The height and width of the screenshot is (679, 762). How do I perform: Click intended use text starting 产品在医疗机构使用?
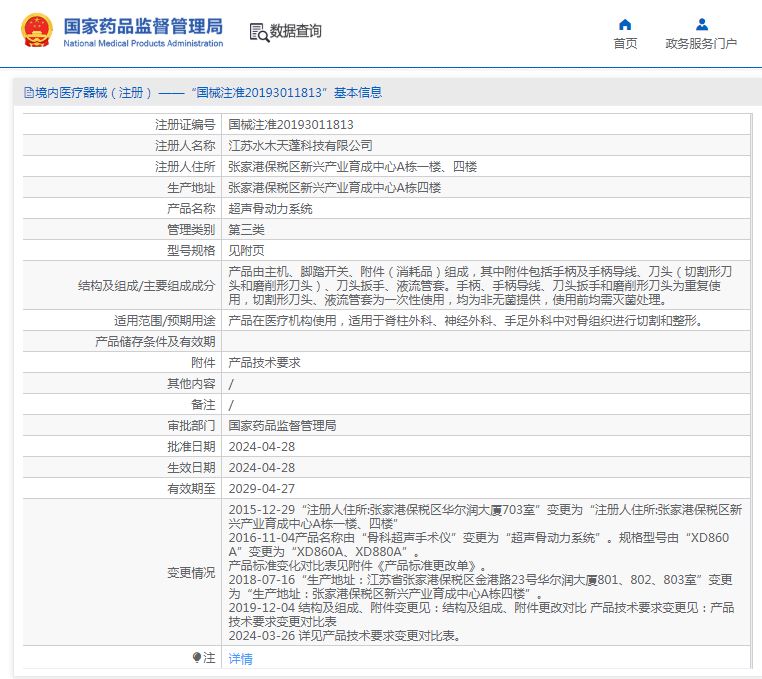pyautogui.click(x=466, y=320)
